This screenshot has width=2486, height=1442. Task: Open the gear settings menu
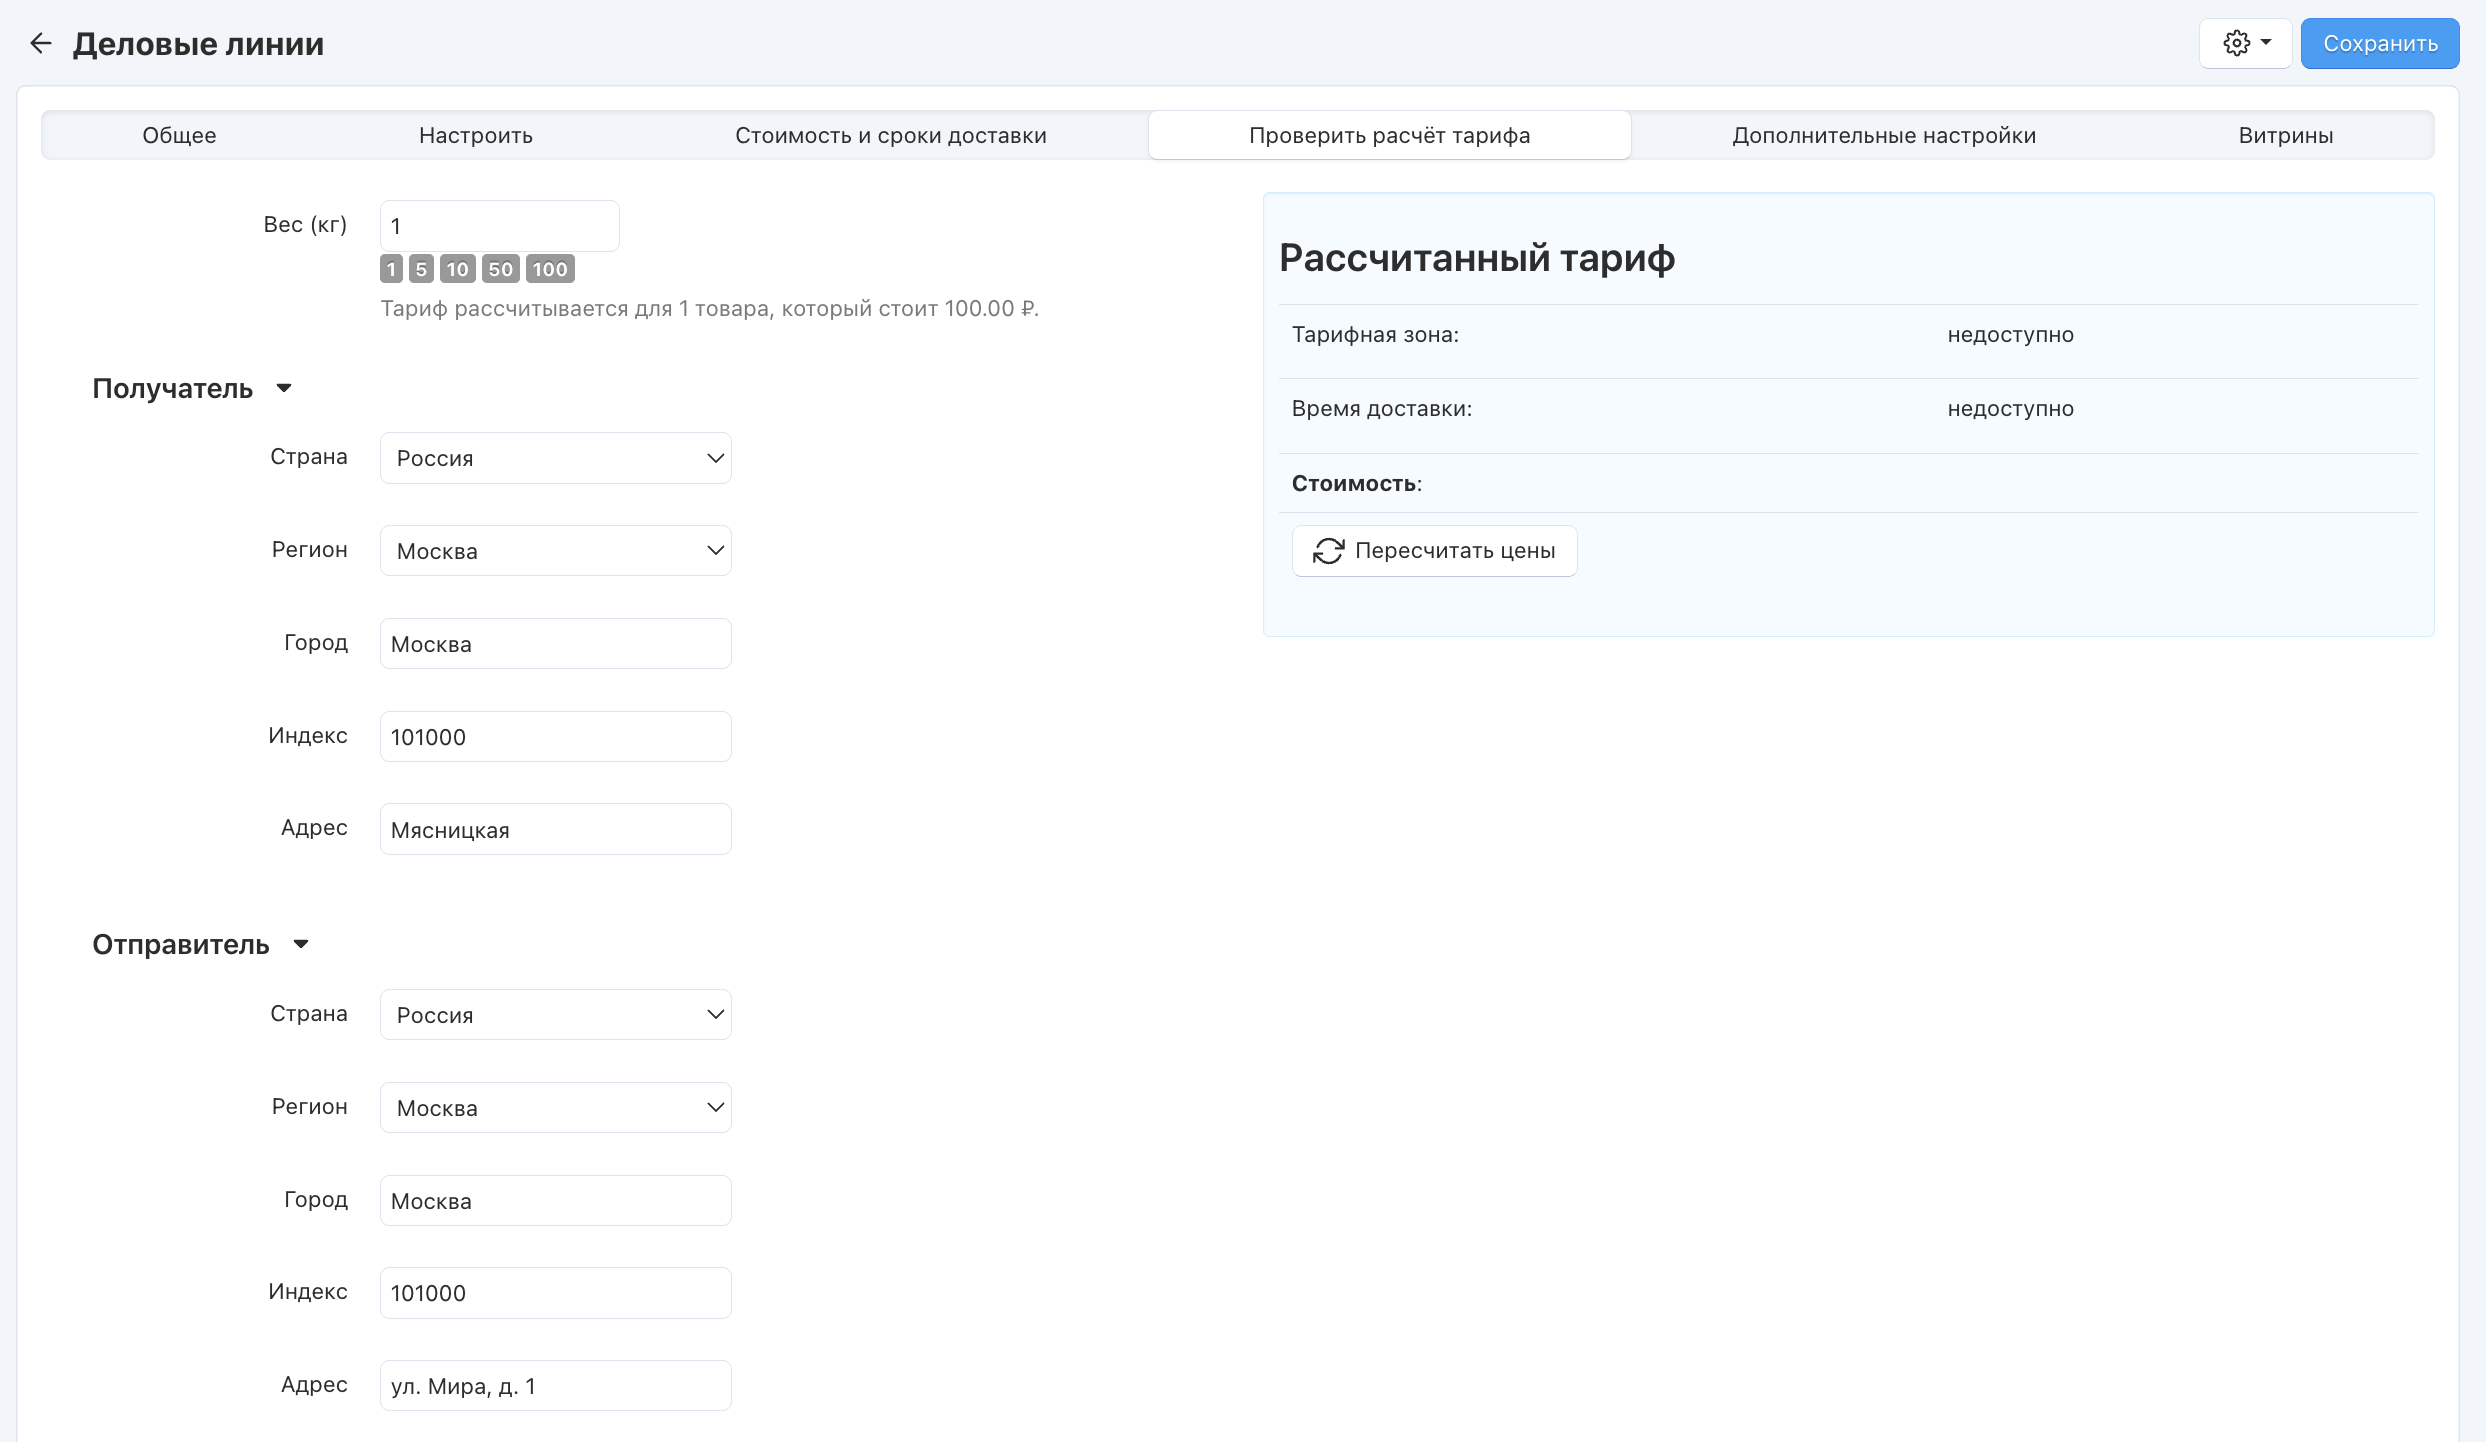[2245, 43]
